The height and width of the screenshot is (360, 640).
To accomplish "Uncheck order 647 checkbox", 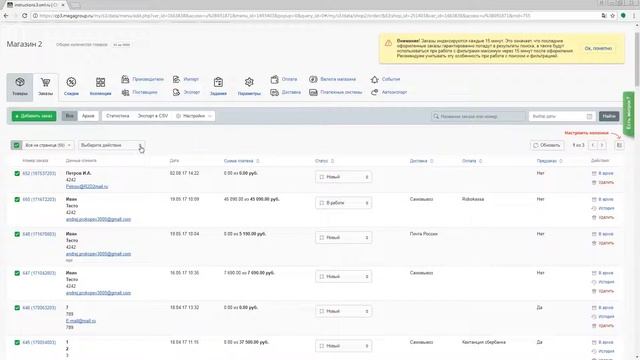I will click(17, 273).
